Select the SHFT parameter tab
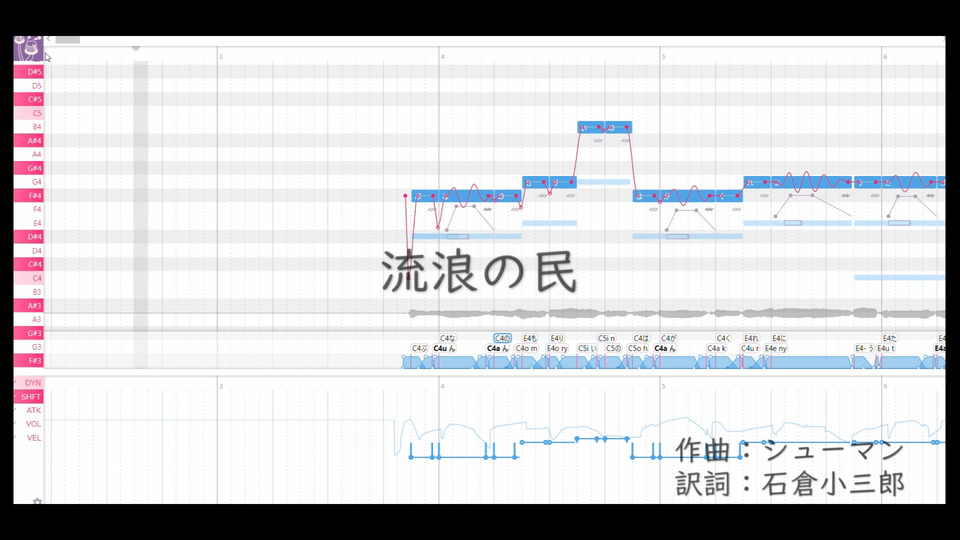This screenshot has width=960, height=540. pos(29,397)
